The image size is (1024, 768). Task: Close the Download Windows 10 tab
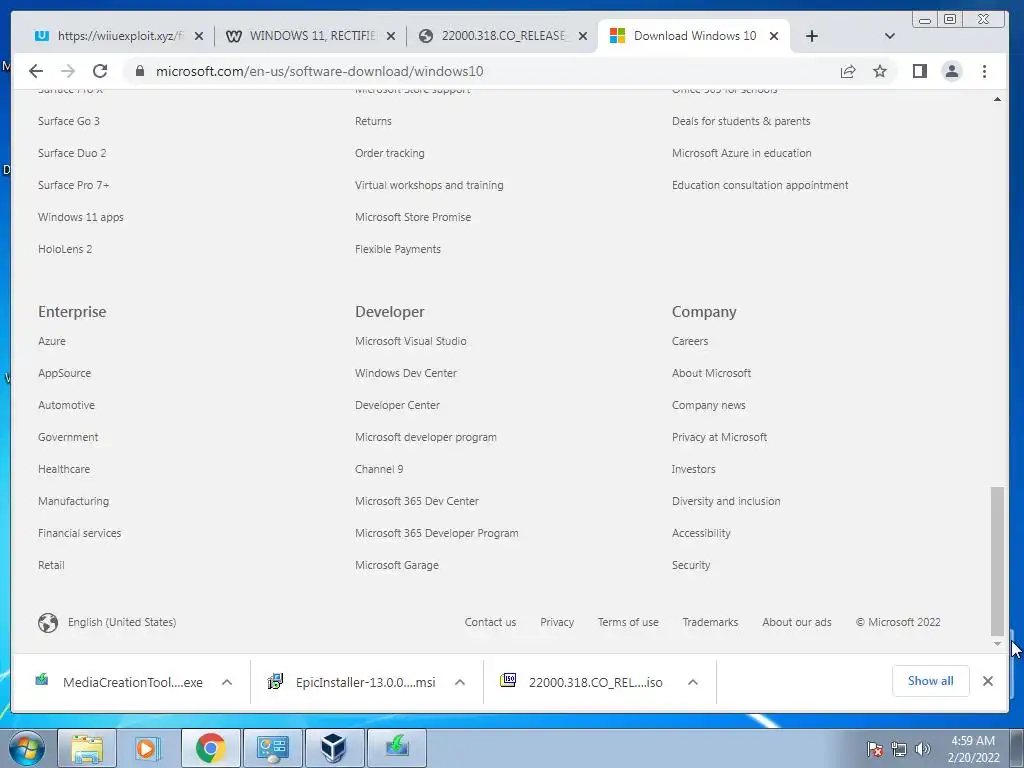[x=774, y=36]
